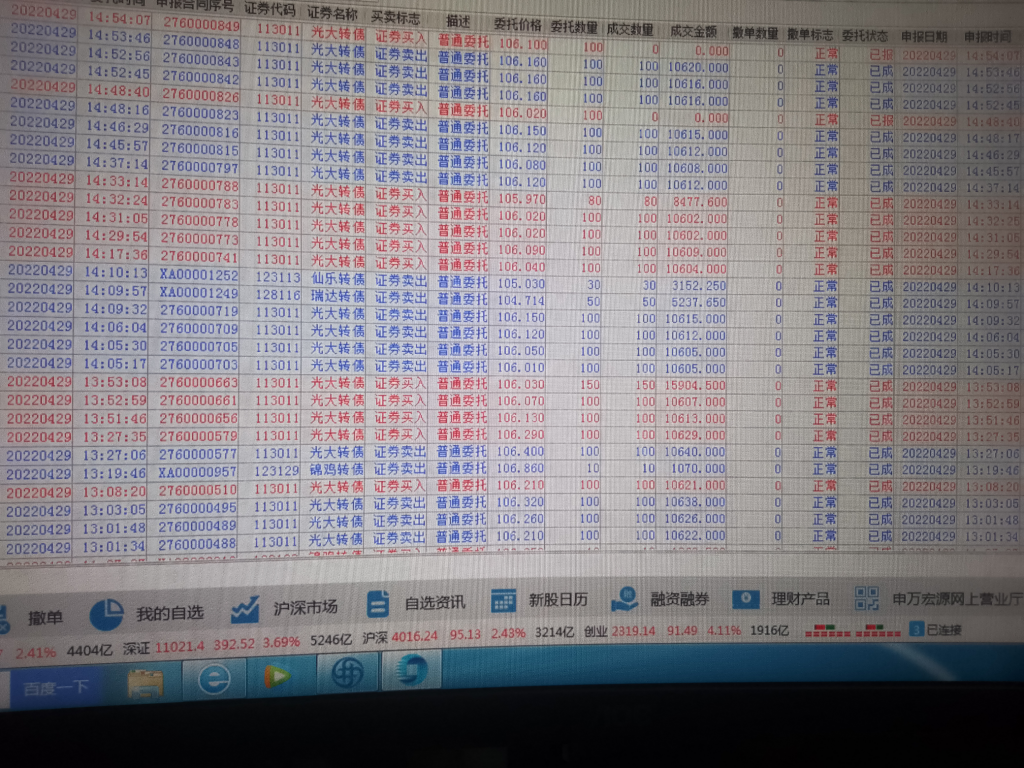The image size is (1024, 768).
Task: Click the 5246亿 turnover figure
Action: (x=331, y=639)
